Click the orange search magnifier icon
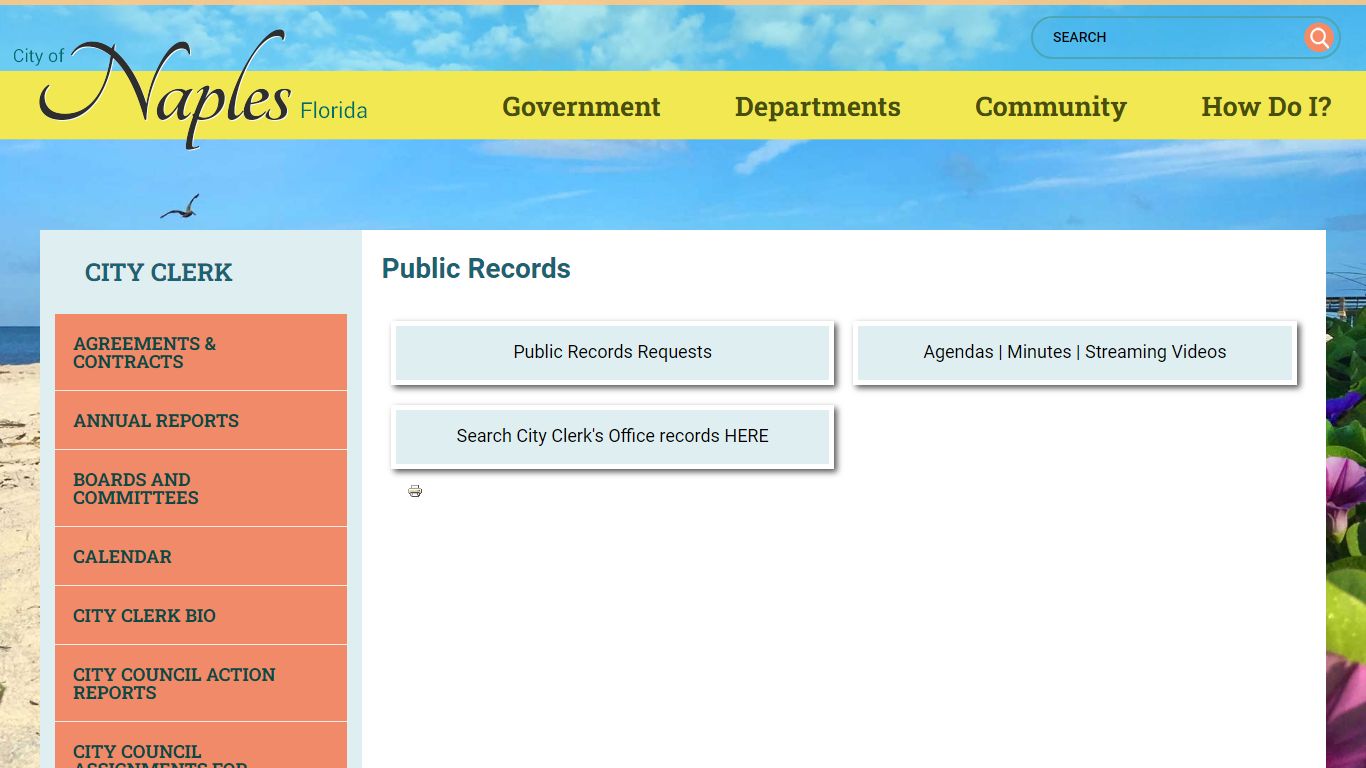The width and height of the screenshot is (1366, 768). tap(1319, 38)
